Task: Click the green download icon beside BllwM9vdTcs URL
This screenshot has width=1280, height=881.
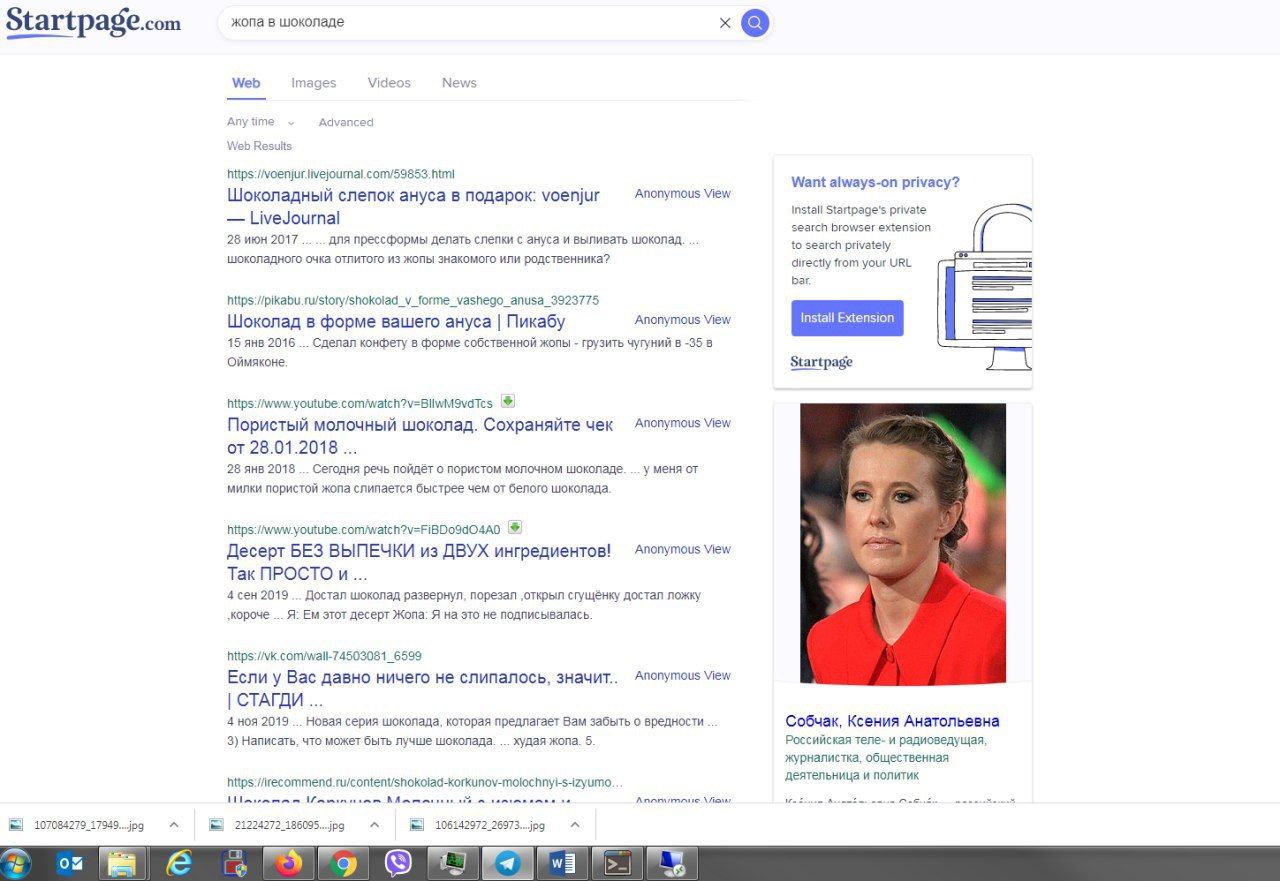Action: [508, 401]
